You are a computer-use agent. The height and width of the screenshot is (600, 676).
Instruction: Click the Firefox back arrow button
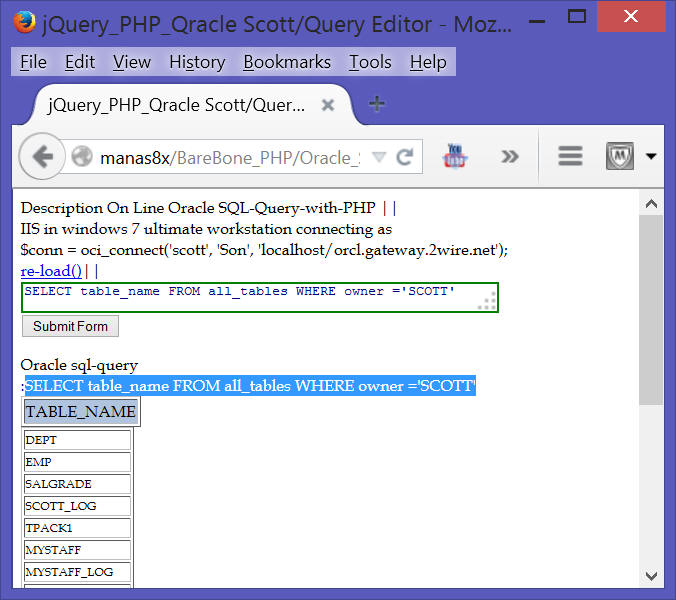coord(42,156)
